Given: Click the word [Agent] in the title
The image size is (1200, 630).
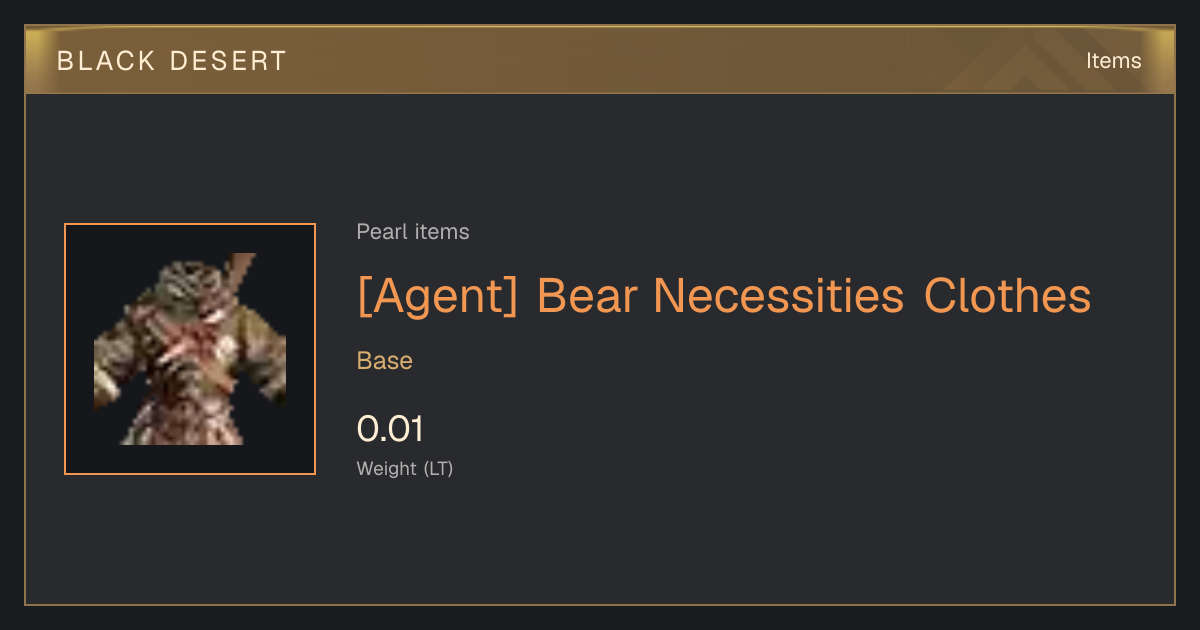Looking at the screenshot, I should tap(438, 296).
